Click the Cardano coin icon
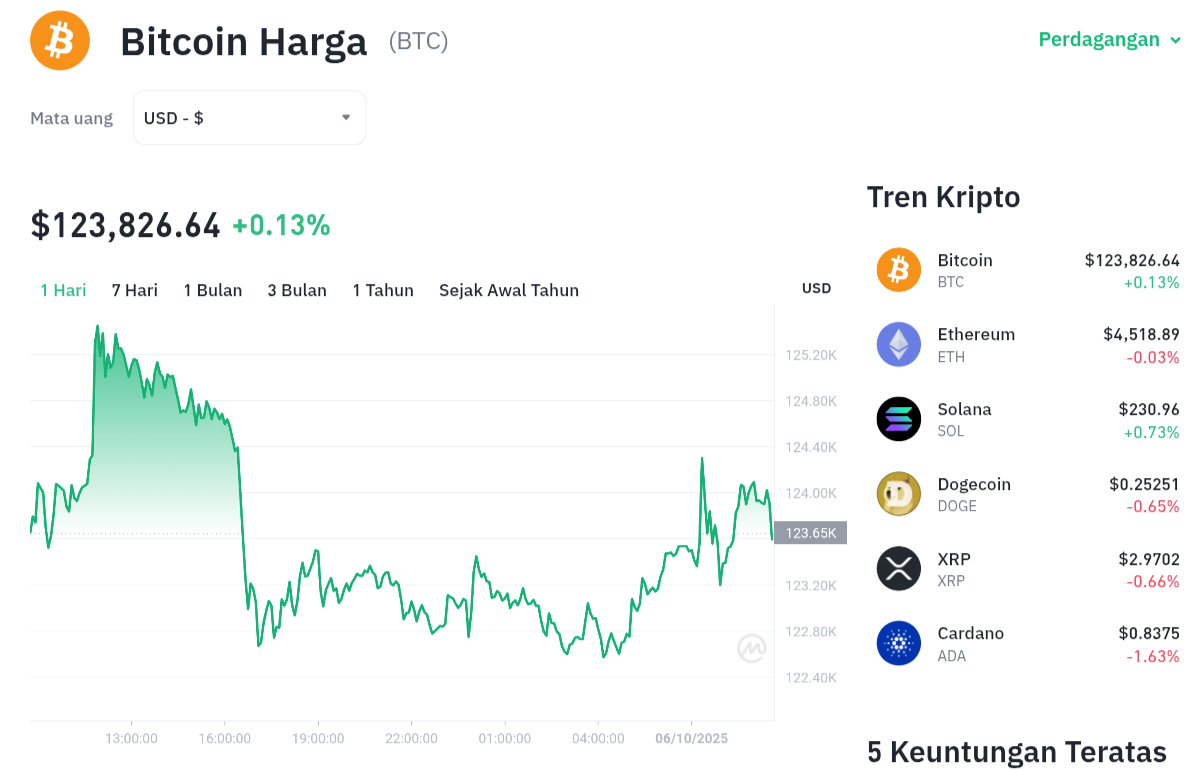The width and height of the screenshot is (1202, 771). 898,643
